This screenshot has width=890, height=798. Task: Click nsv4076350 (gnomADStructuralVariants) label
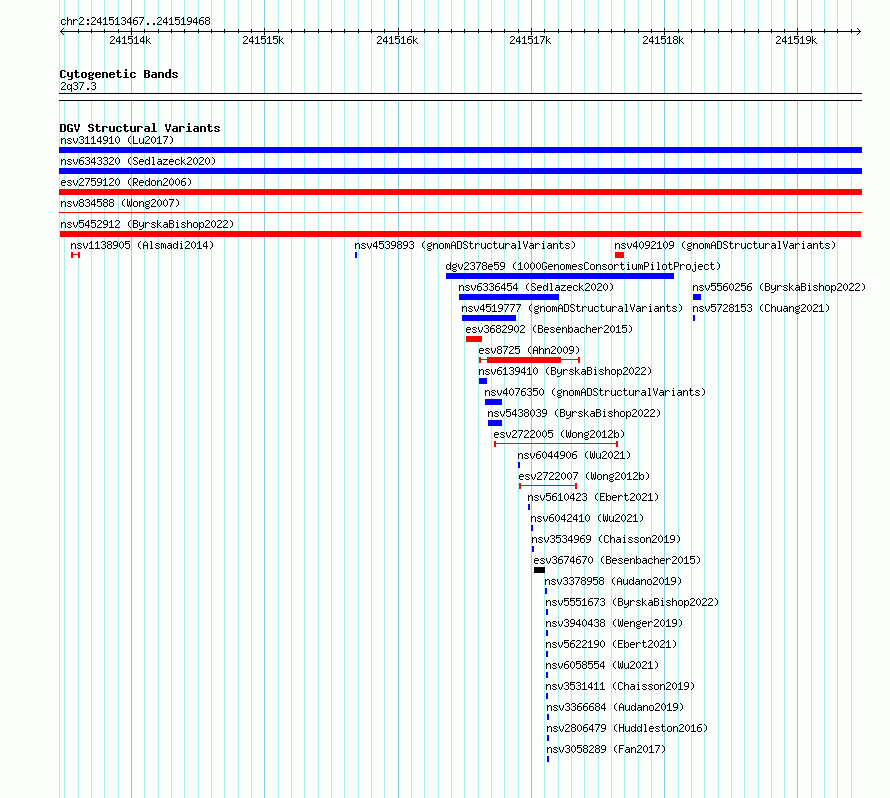[595, 392]
